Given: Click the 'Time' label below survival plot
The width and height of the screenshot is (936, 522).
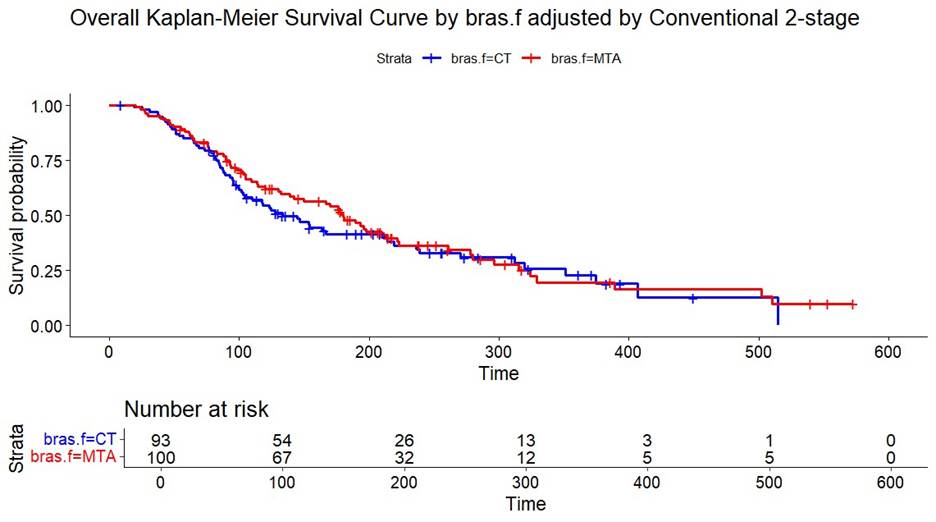Looking at the screenshot, I should (498, 374).
